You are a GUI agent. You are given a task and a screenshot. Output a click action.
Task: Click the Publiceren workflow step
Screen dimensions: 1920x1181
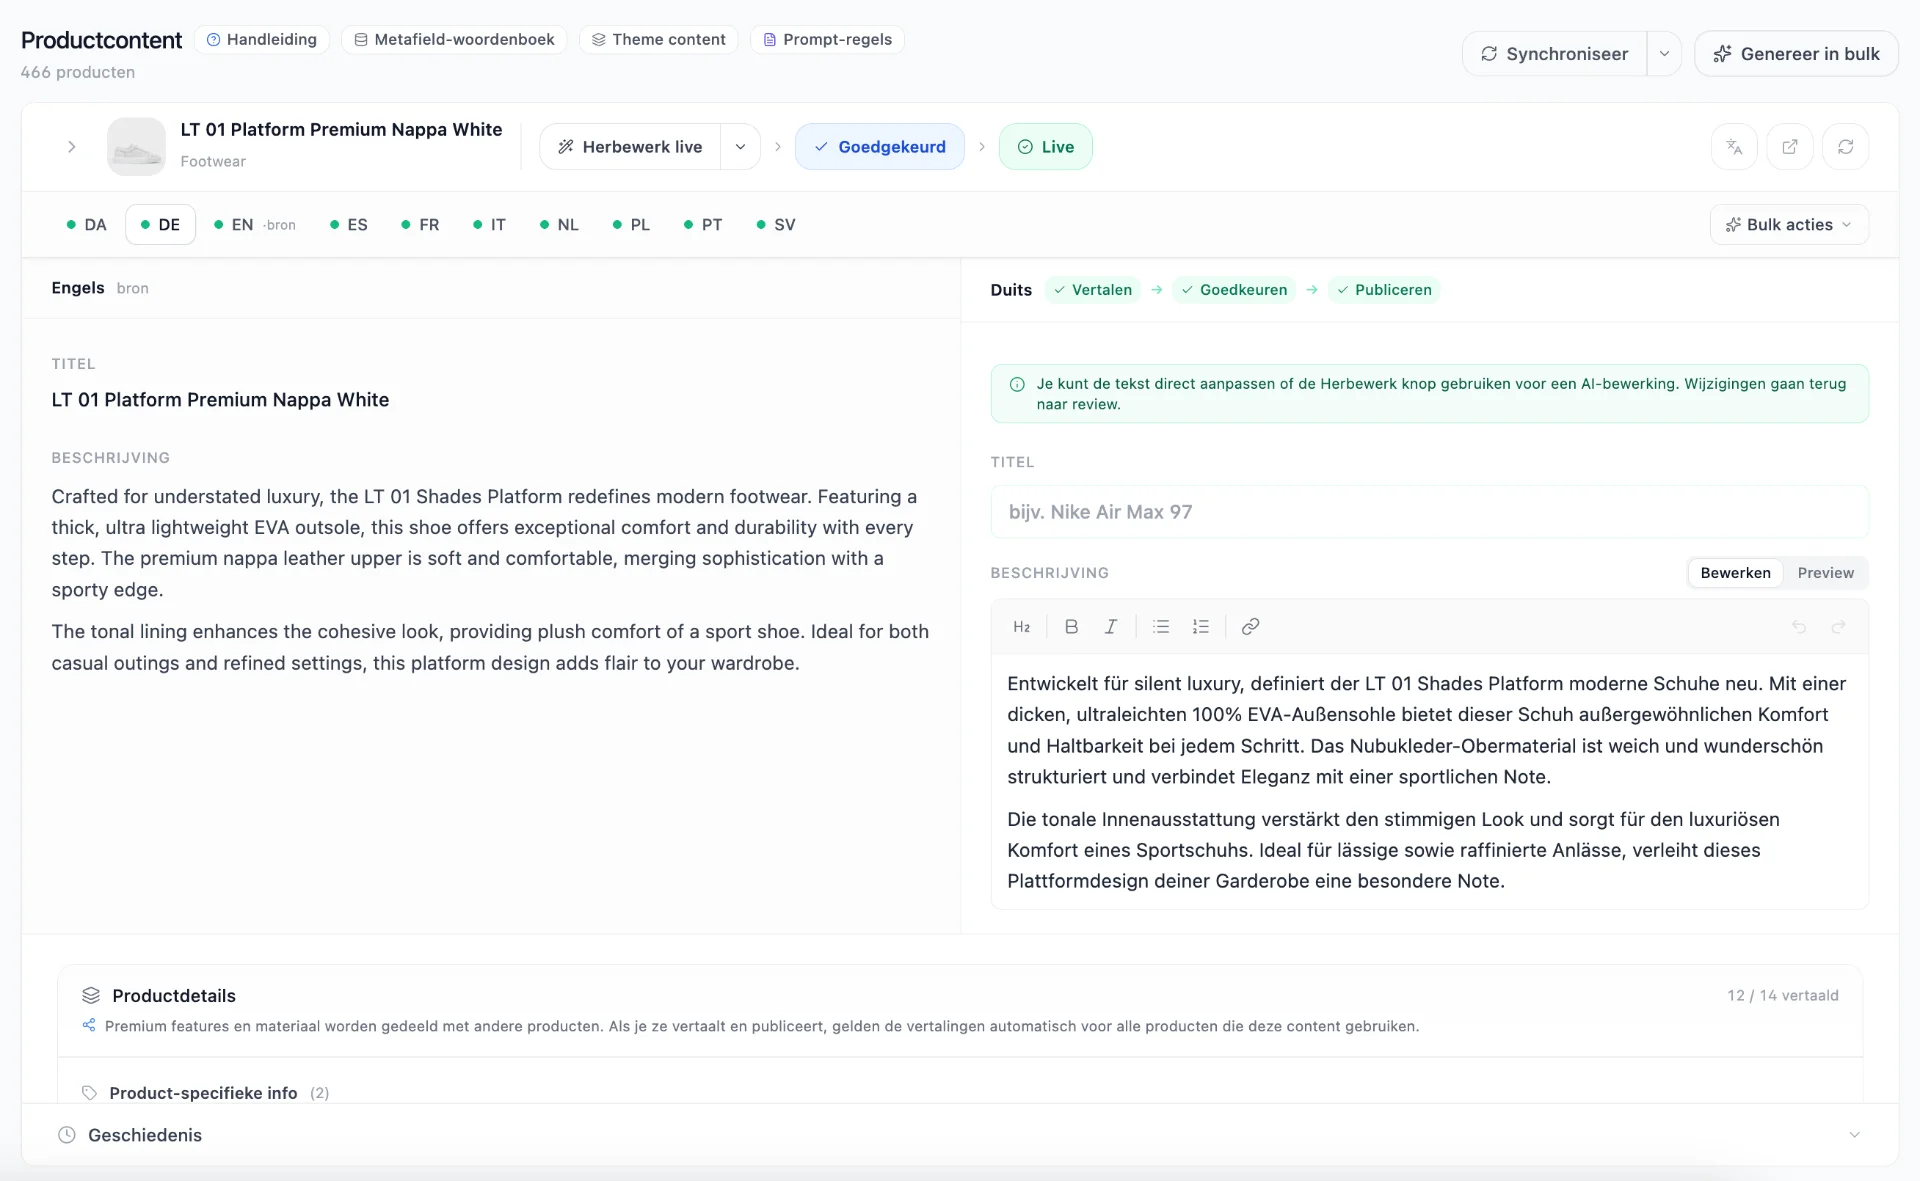tap(1384, 290)
